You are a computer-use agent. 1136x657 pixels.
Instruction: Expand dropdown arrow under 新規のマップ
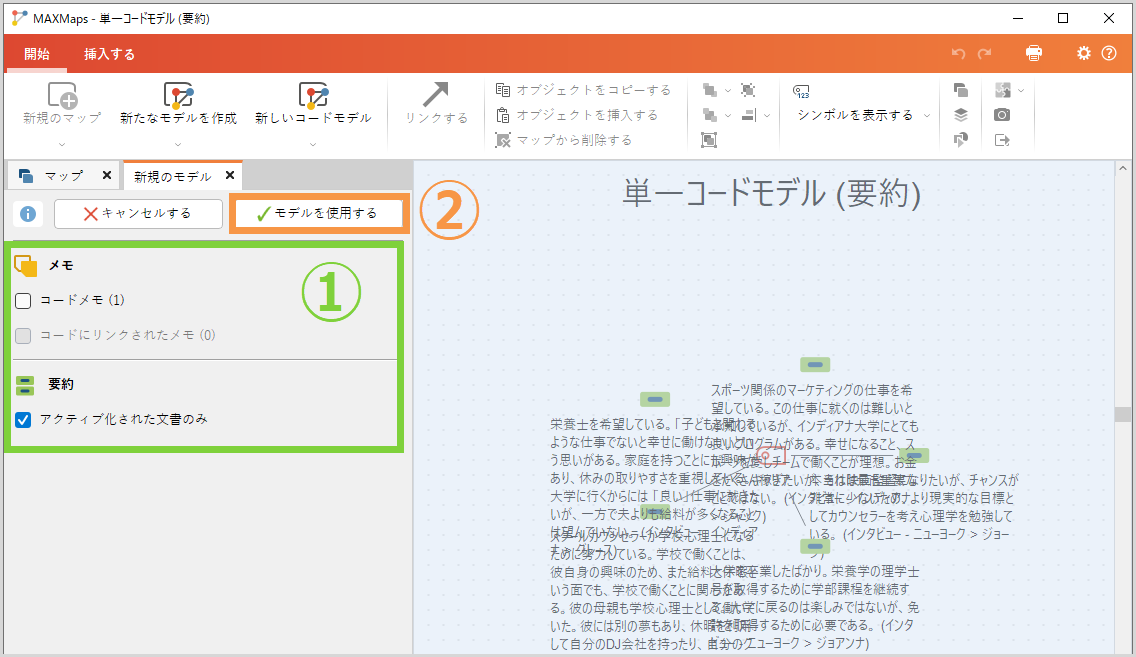(62, 144)
